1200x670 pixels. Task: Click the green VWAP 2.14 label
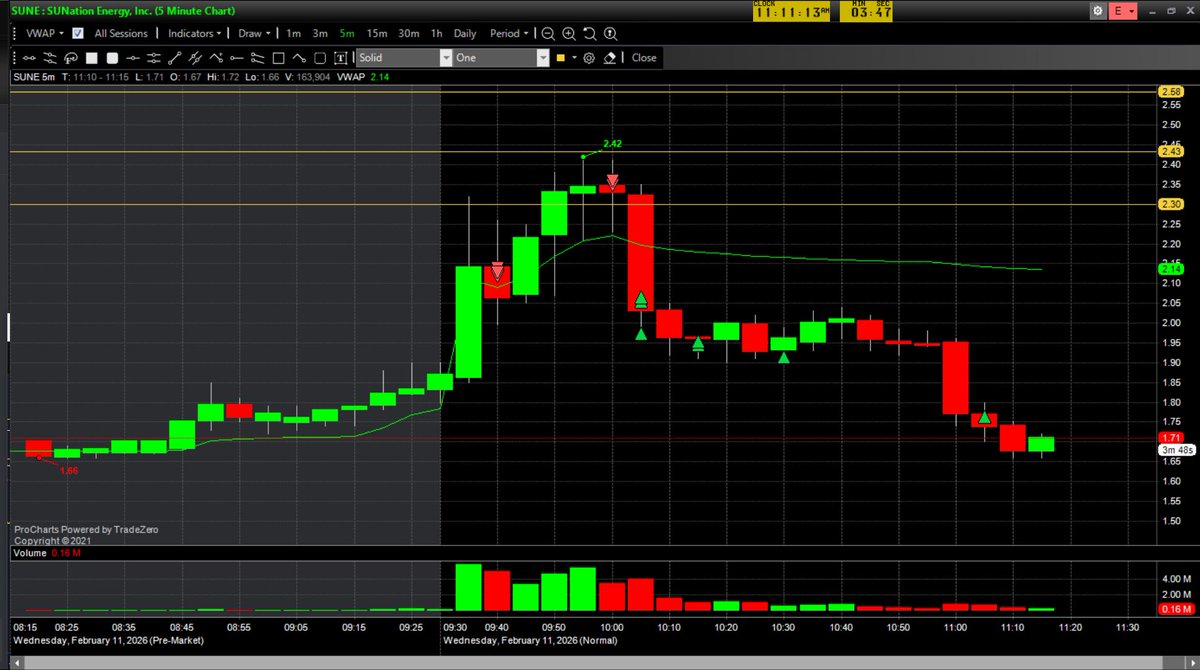coord(1170,268)
